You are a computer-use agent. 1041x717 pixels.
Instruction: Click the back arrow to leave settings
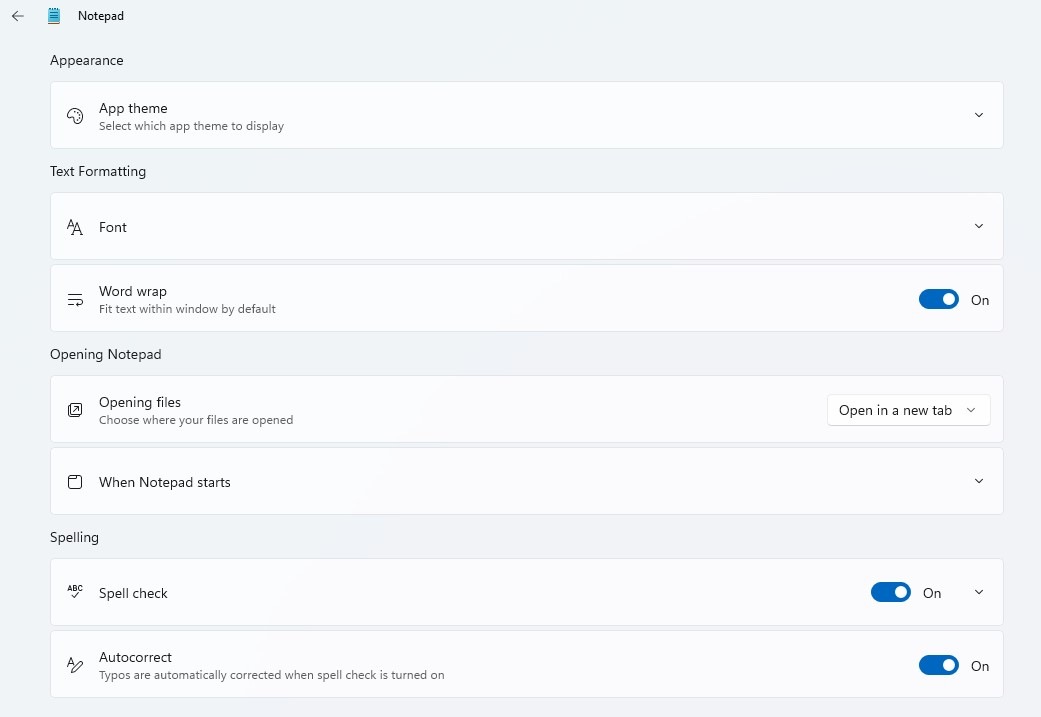tap(16, 15)
